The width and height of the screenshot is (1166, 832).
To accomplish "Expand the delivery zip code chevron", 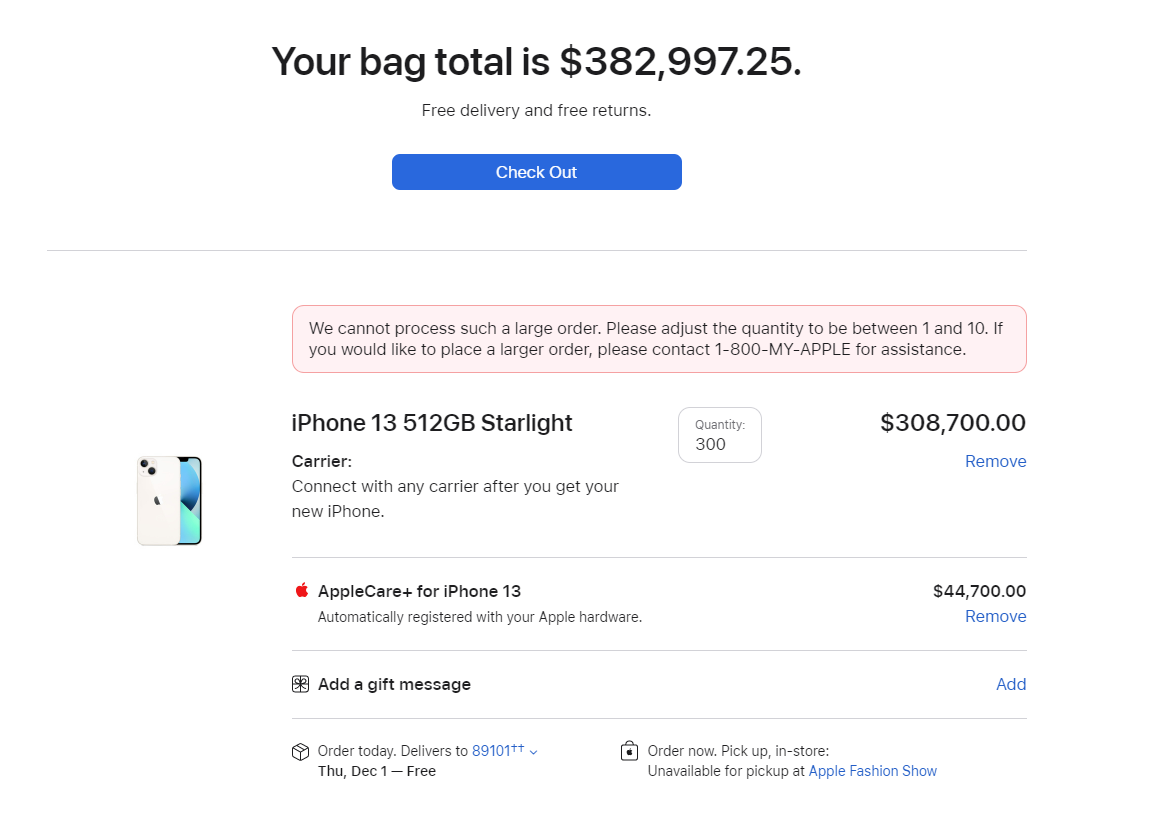I will point(534,752).
